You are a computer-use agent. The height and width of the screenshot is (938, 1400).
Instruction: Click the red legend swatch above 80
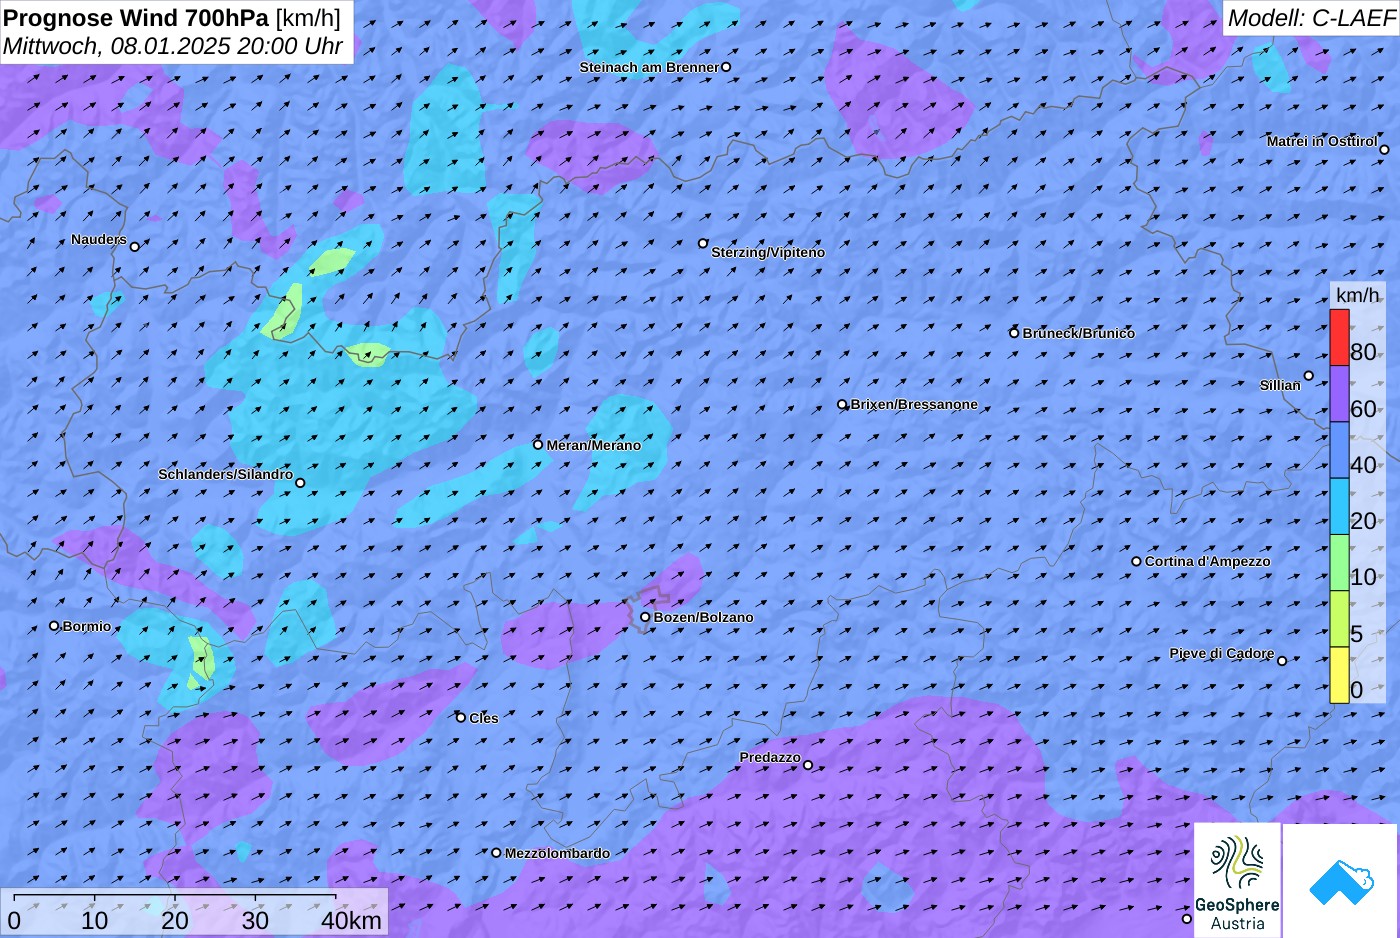1339,337
